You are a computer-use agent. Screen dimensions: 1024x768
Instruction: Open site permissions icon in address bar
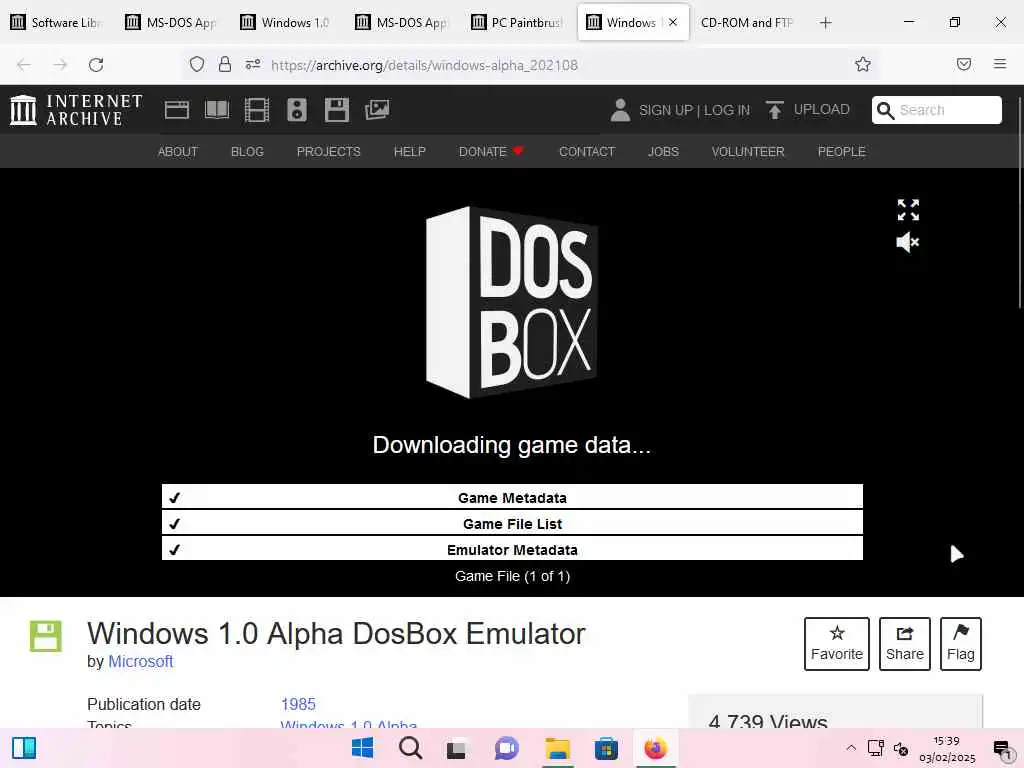point(253,64)
